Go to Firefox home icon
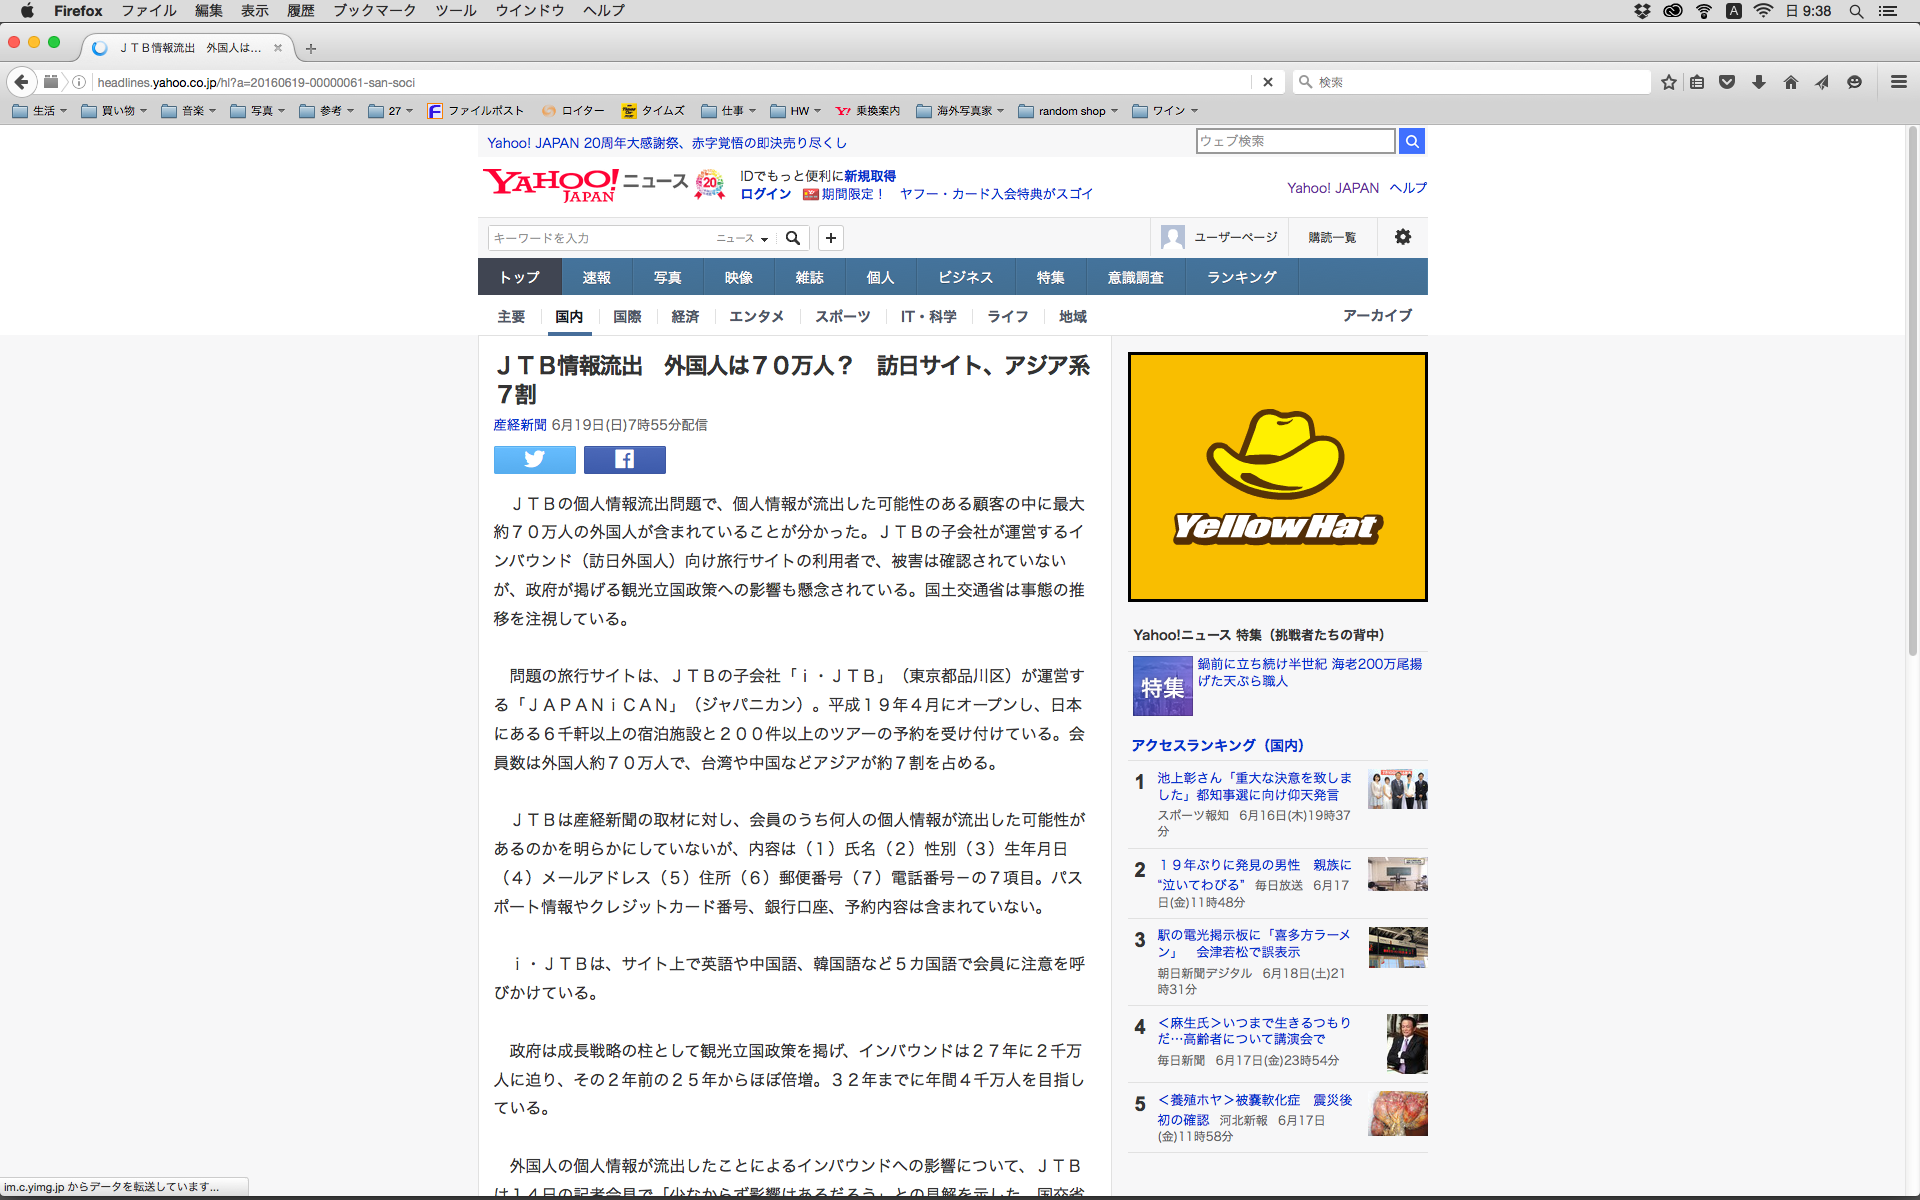 click(x=1790, y=82)
